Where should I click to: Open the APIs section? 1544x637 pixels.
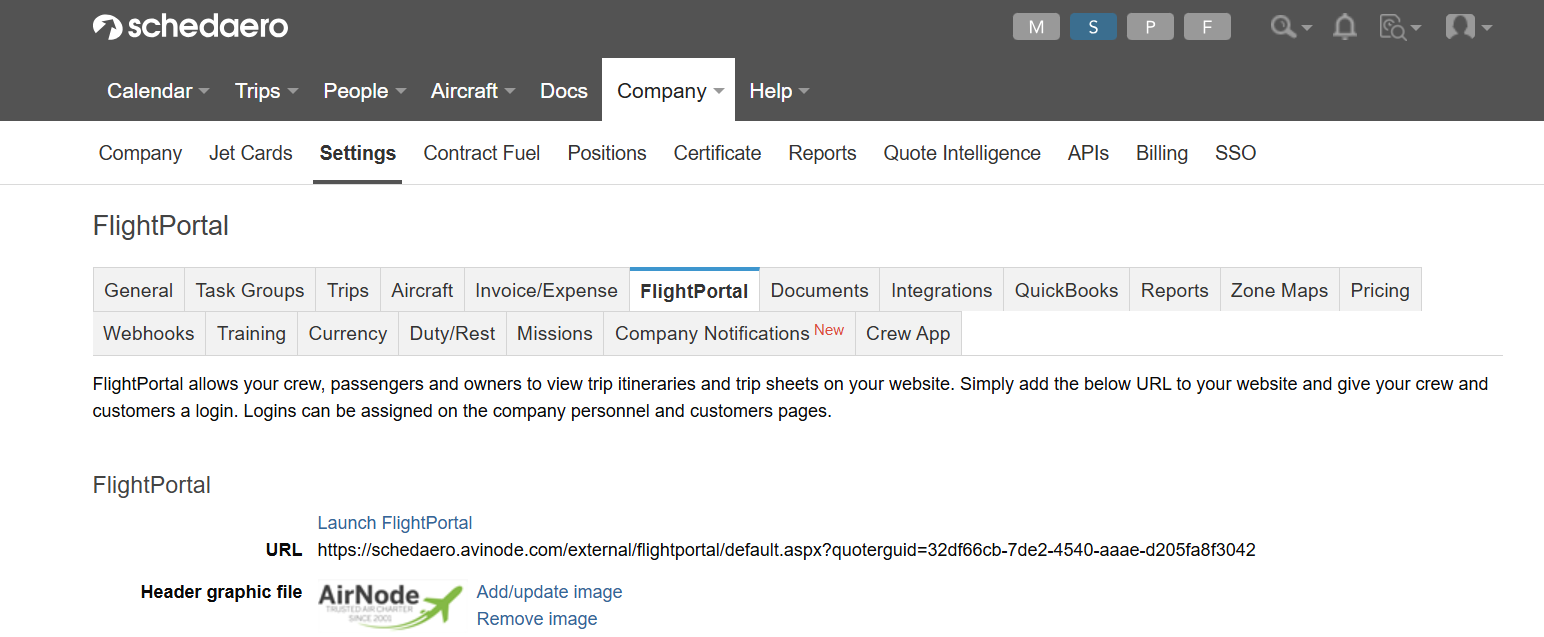click(x=1088, y=153)
